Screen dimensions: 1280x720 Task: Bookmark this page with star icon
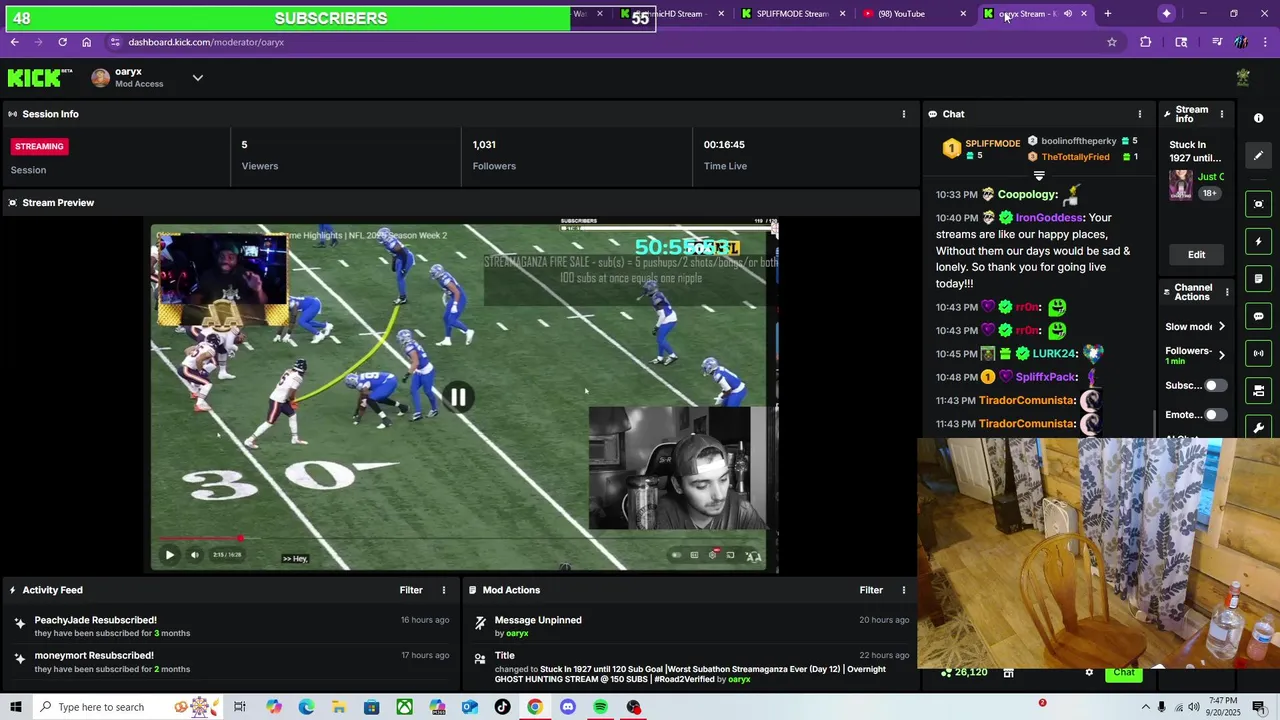tap(1111, 42)
